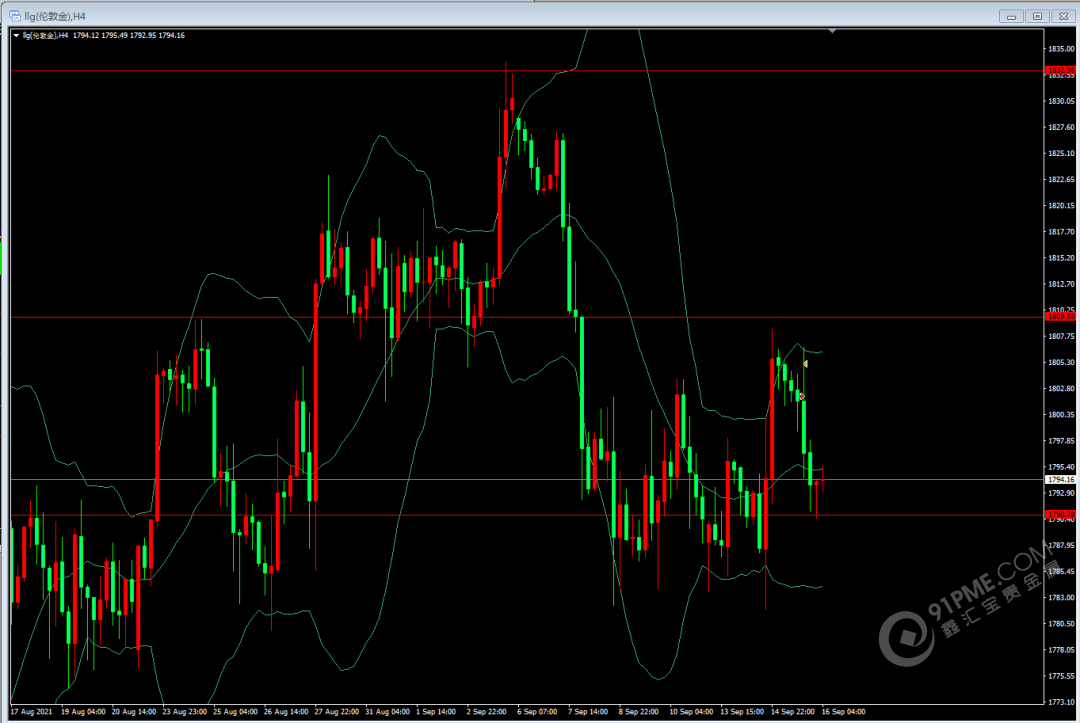Click the 1825.10 price scale value
This screenshot has width=1080, height=723.
pyautogui.click(x=1061, y=154)
